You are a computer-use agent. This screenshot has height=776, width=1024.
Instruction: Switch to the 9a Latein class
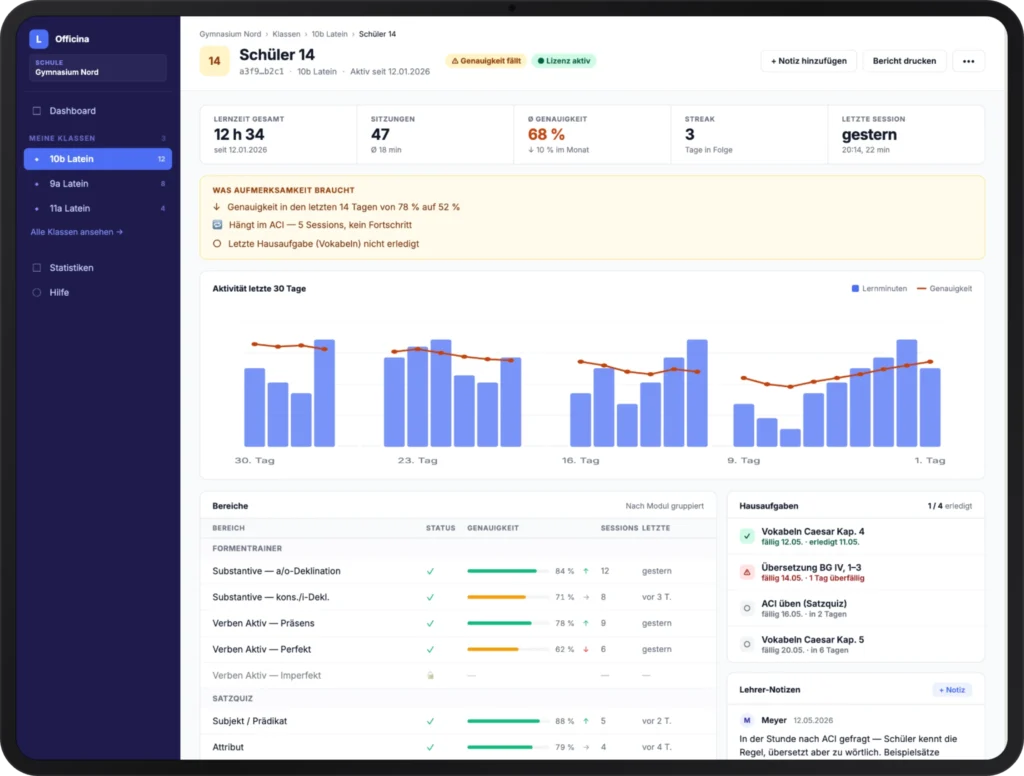[98, 184]
